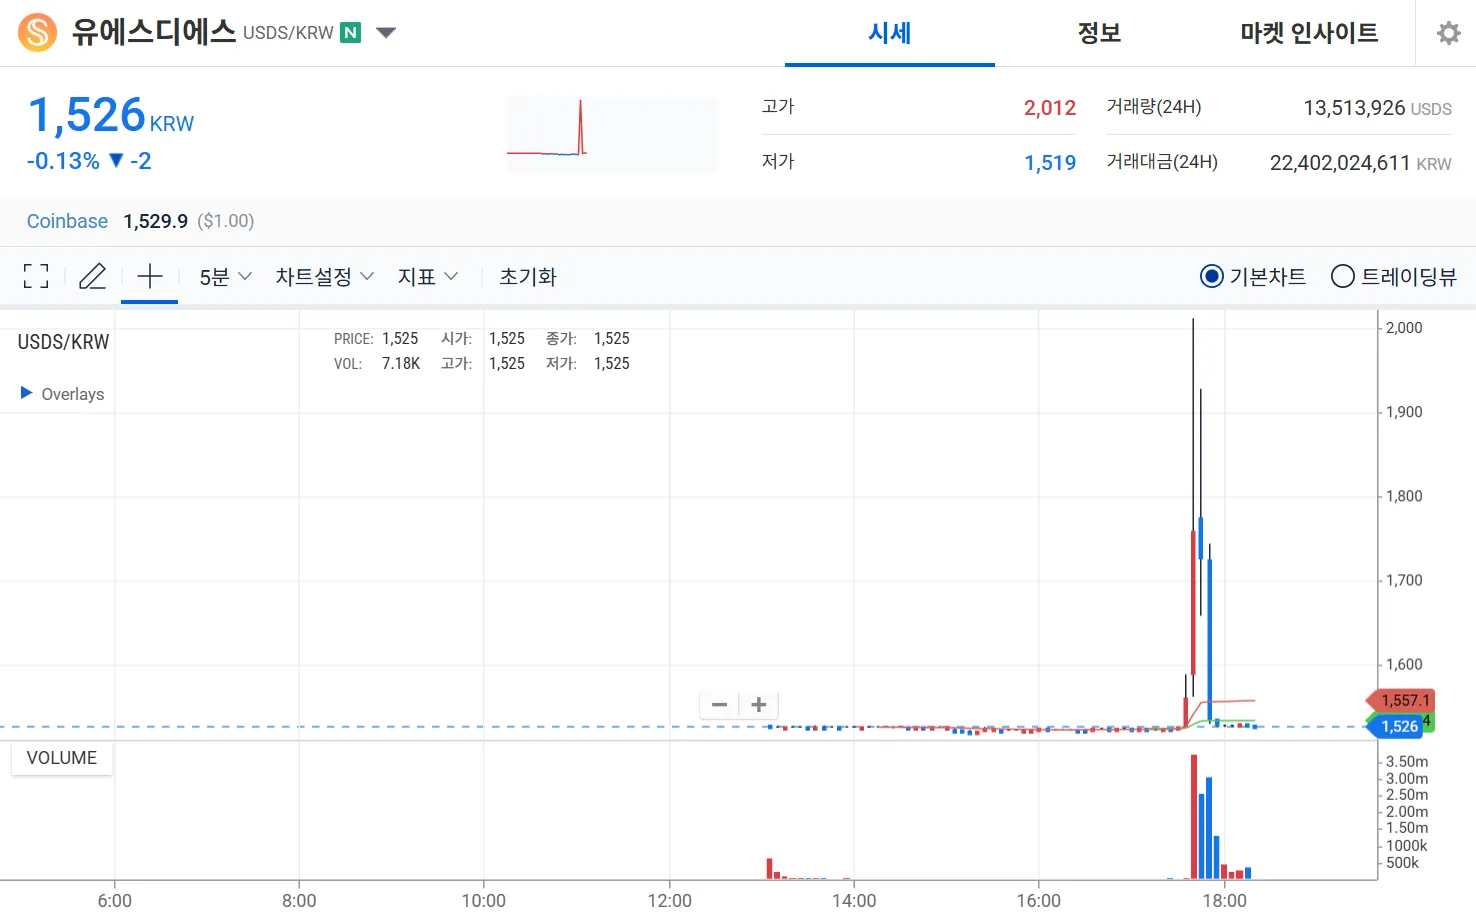This screenshot has height=922, width=1476.
Task: Open the 마켓 인사이트 tab
Action: 1308,33
